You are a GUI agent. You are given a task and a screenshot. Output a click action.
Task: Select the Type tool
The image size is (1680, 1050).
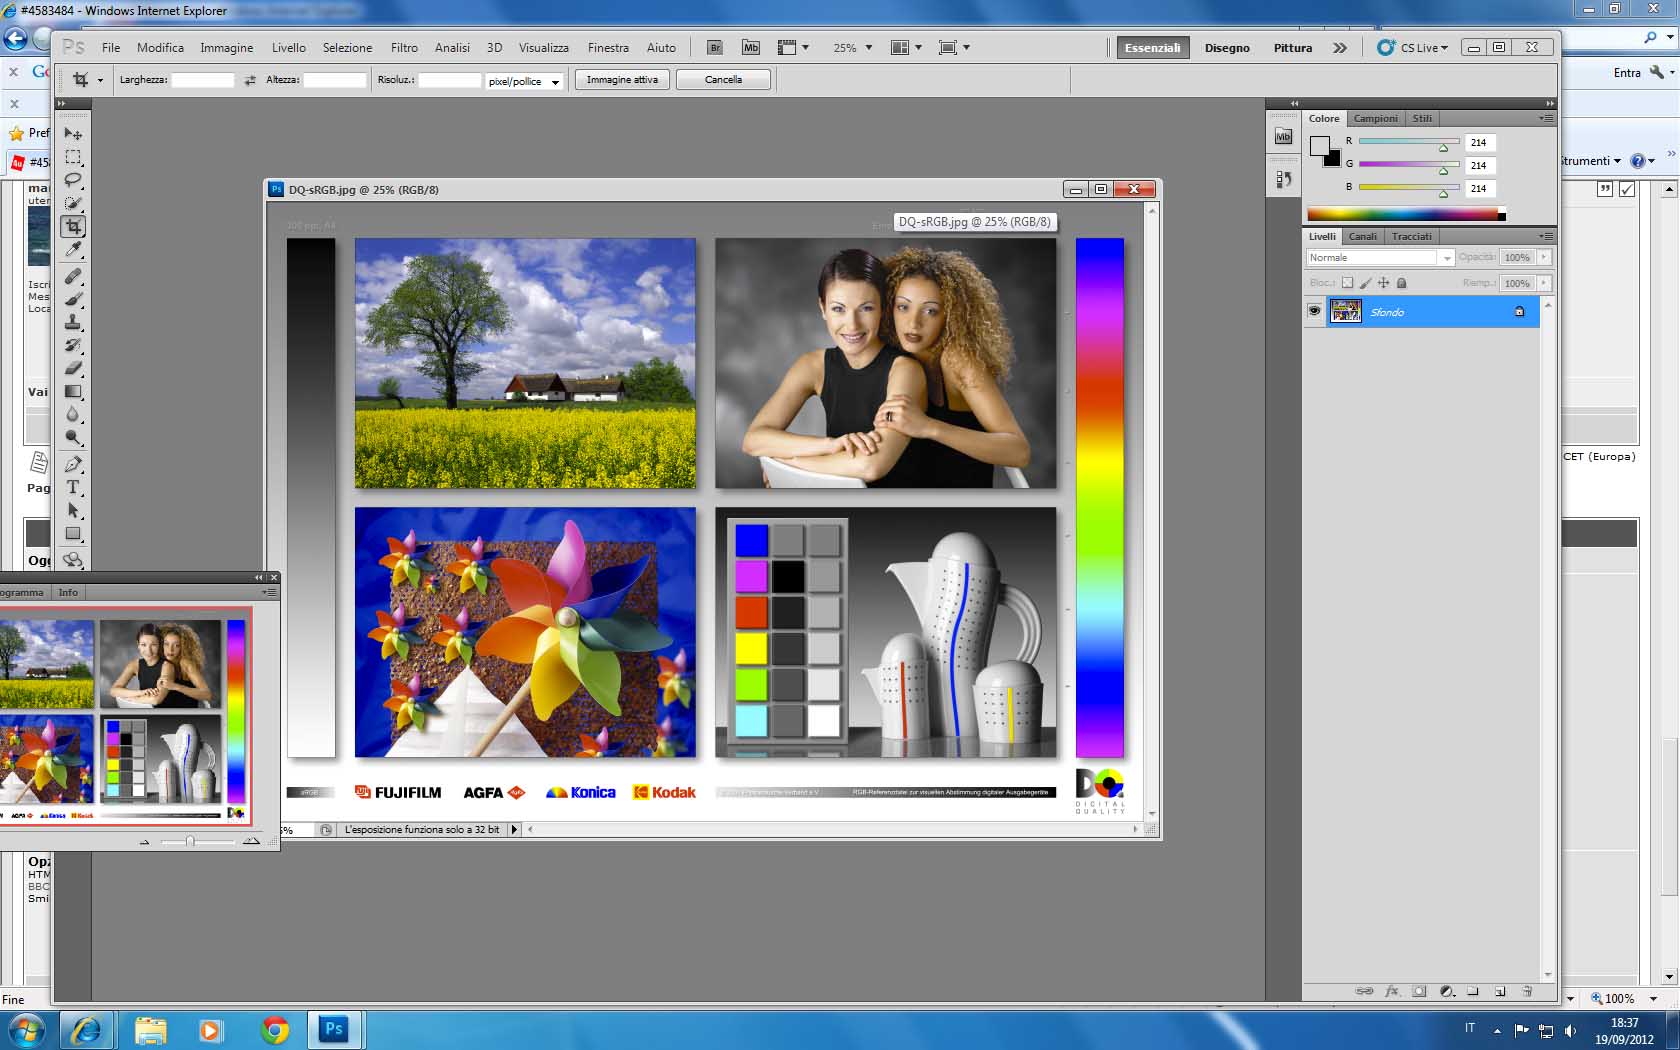[73, 488]
